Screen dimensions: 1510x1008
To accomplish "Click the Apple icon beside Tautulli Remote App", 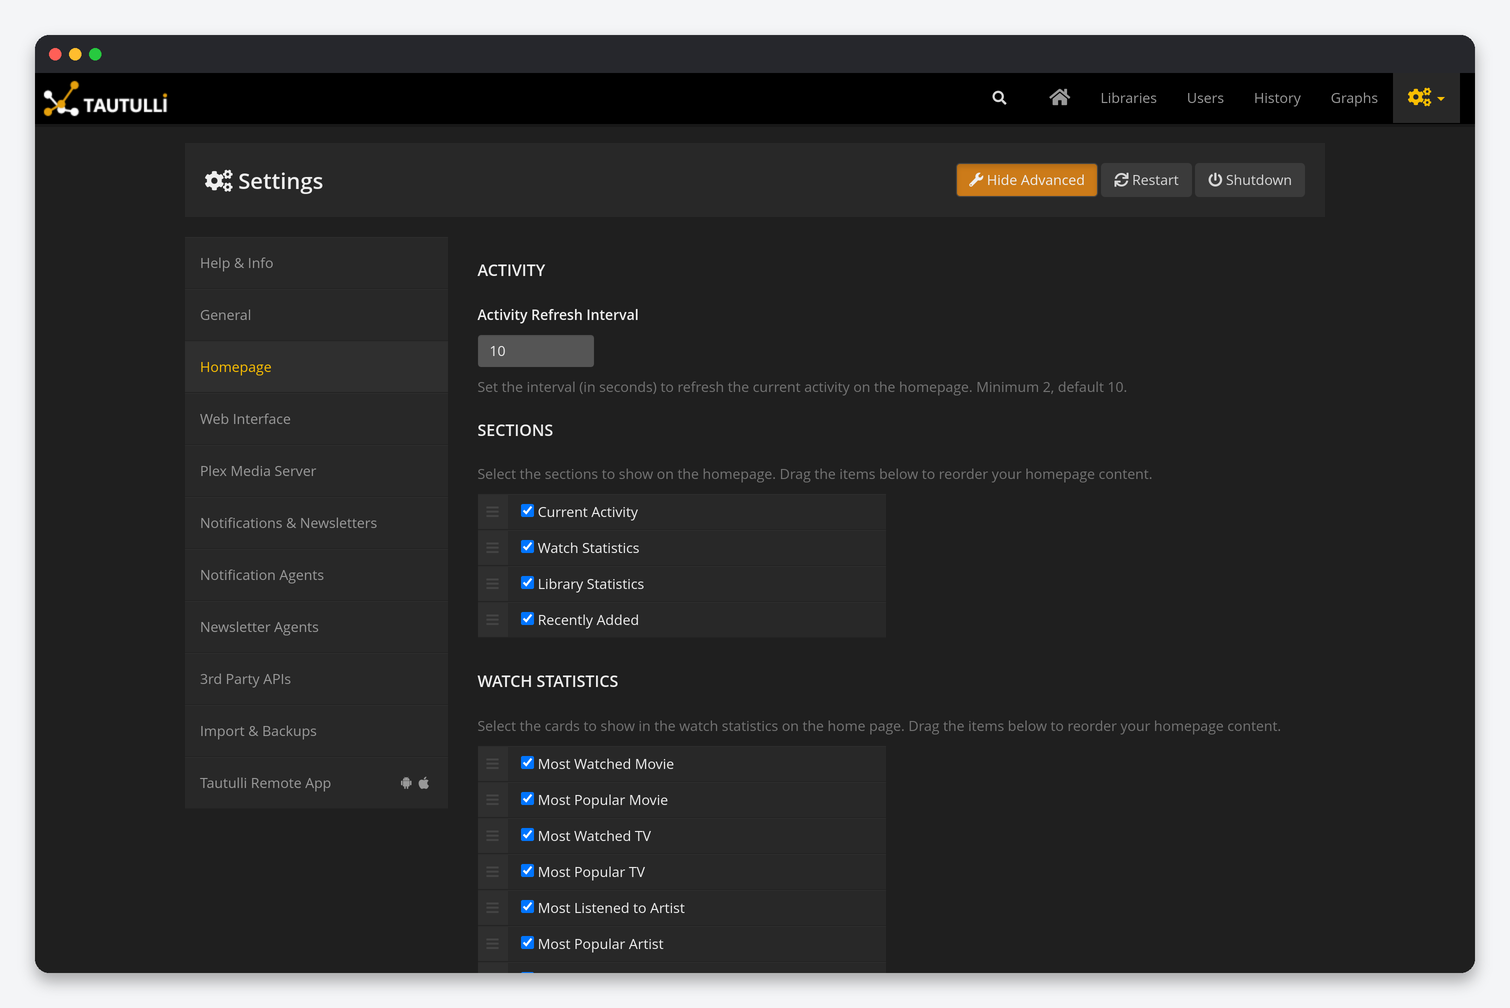I will coord(424,783).
